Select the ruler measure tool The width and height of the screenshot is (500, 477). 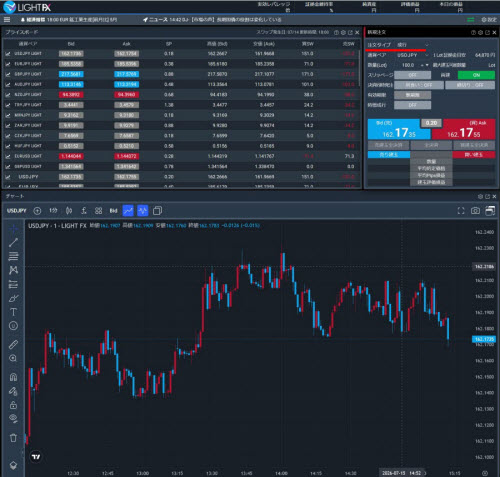(13, 344)
